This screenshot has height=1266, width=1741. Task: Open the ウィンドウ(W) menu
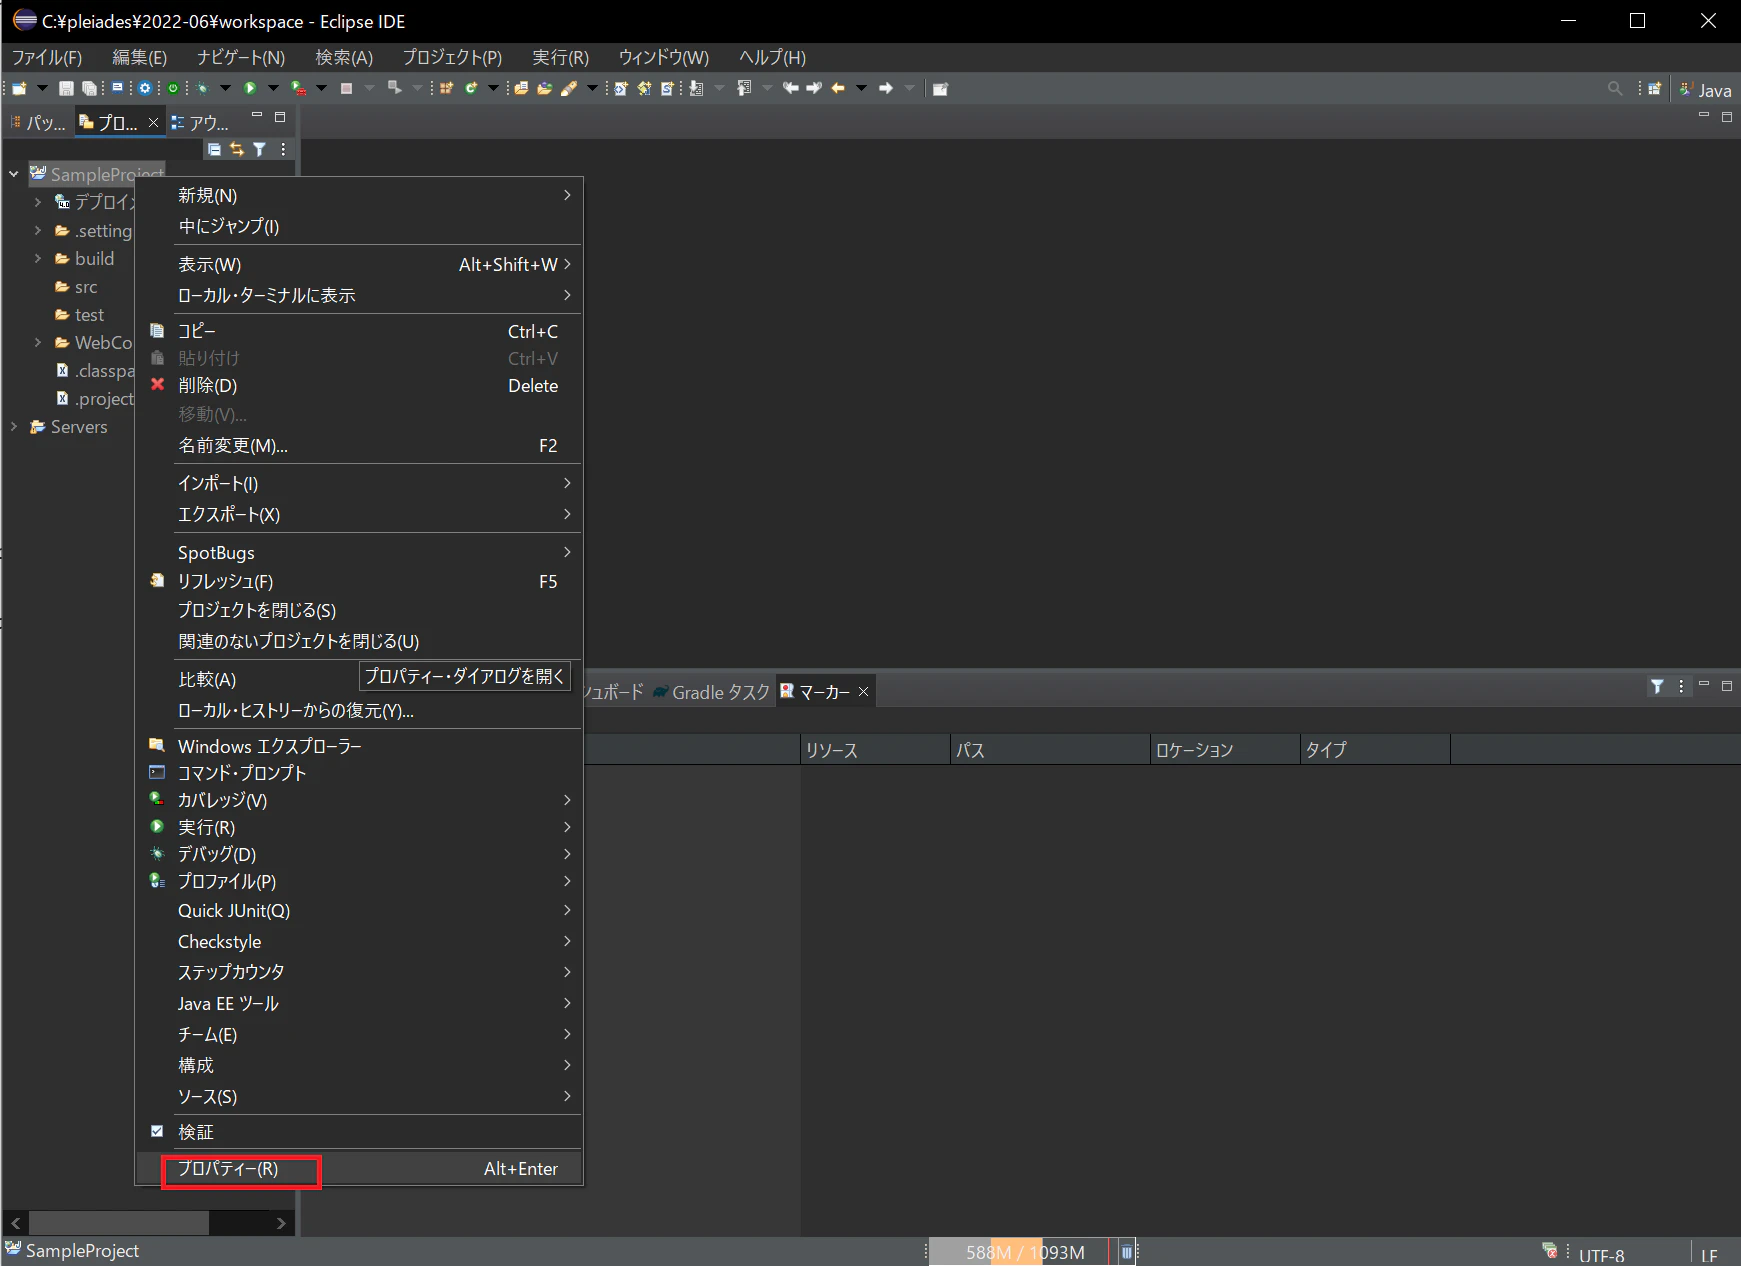pyautogui.click(x=663, y=57)
